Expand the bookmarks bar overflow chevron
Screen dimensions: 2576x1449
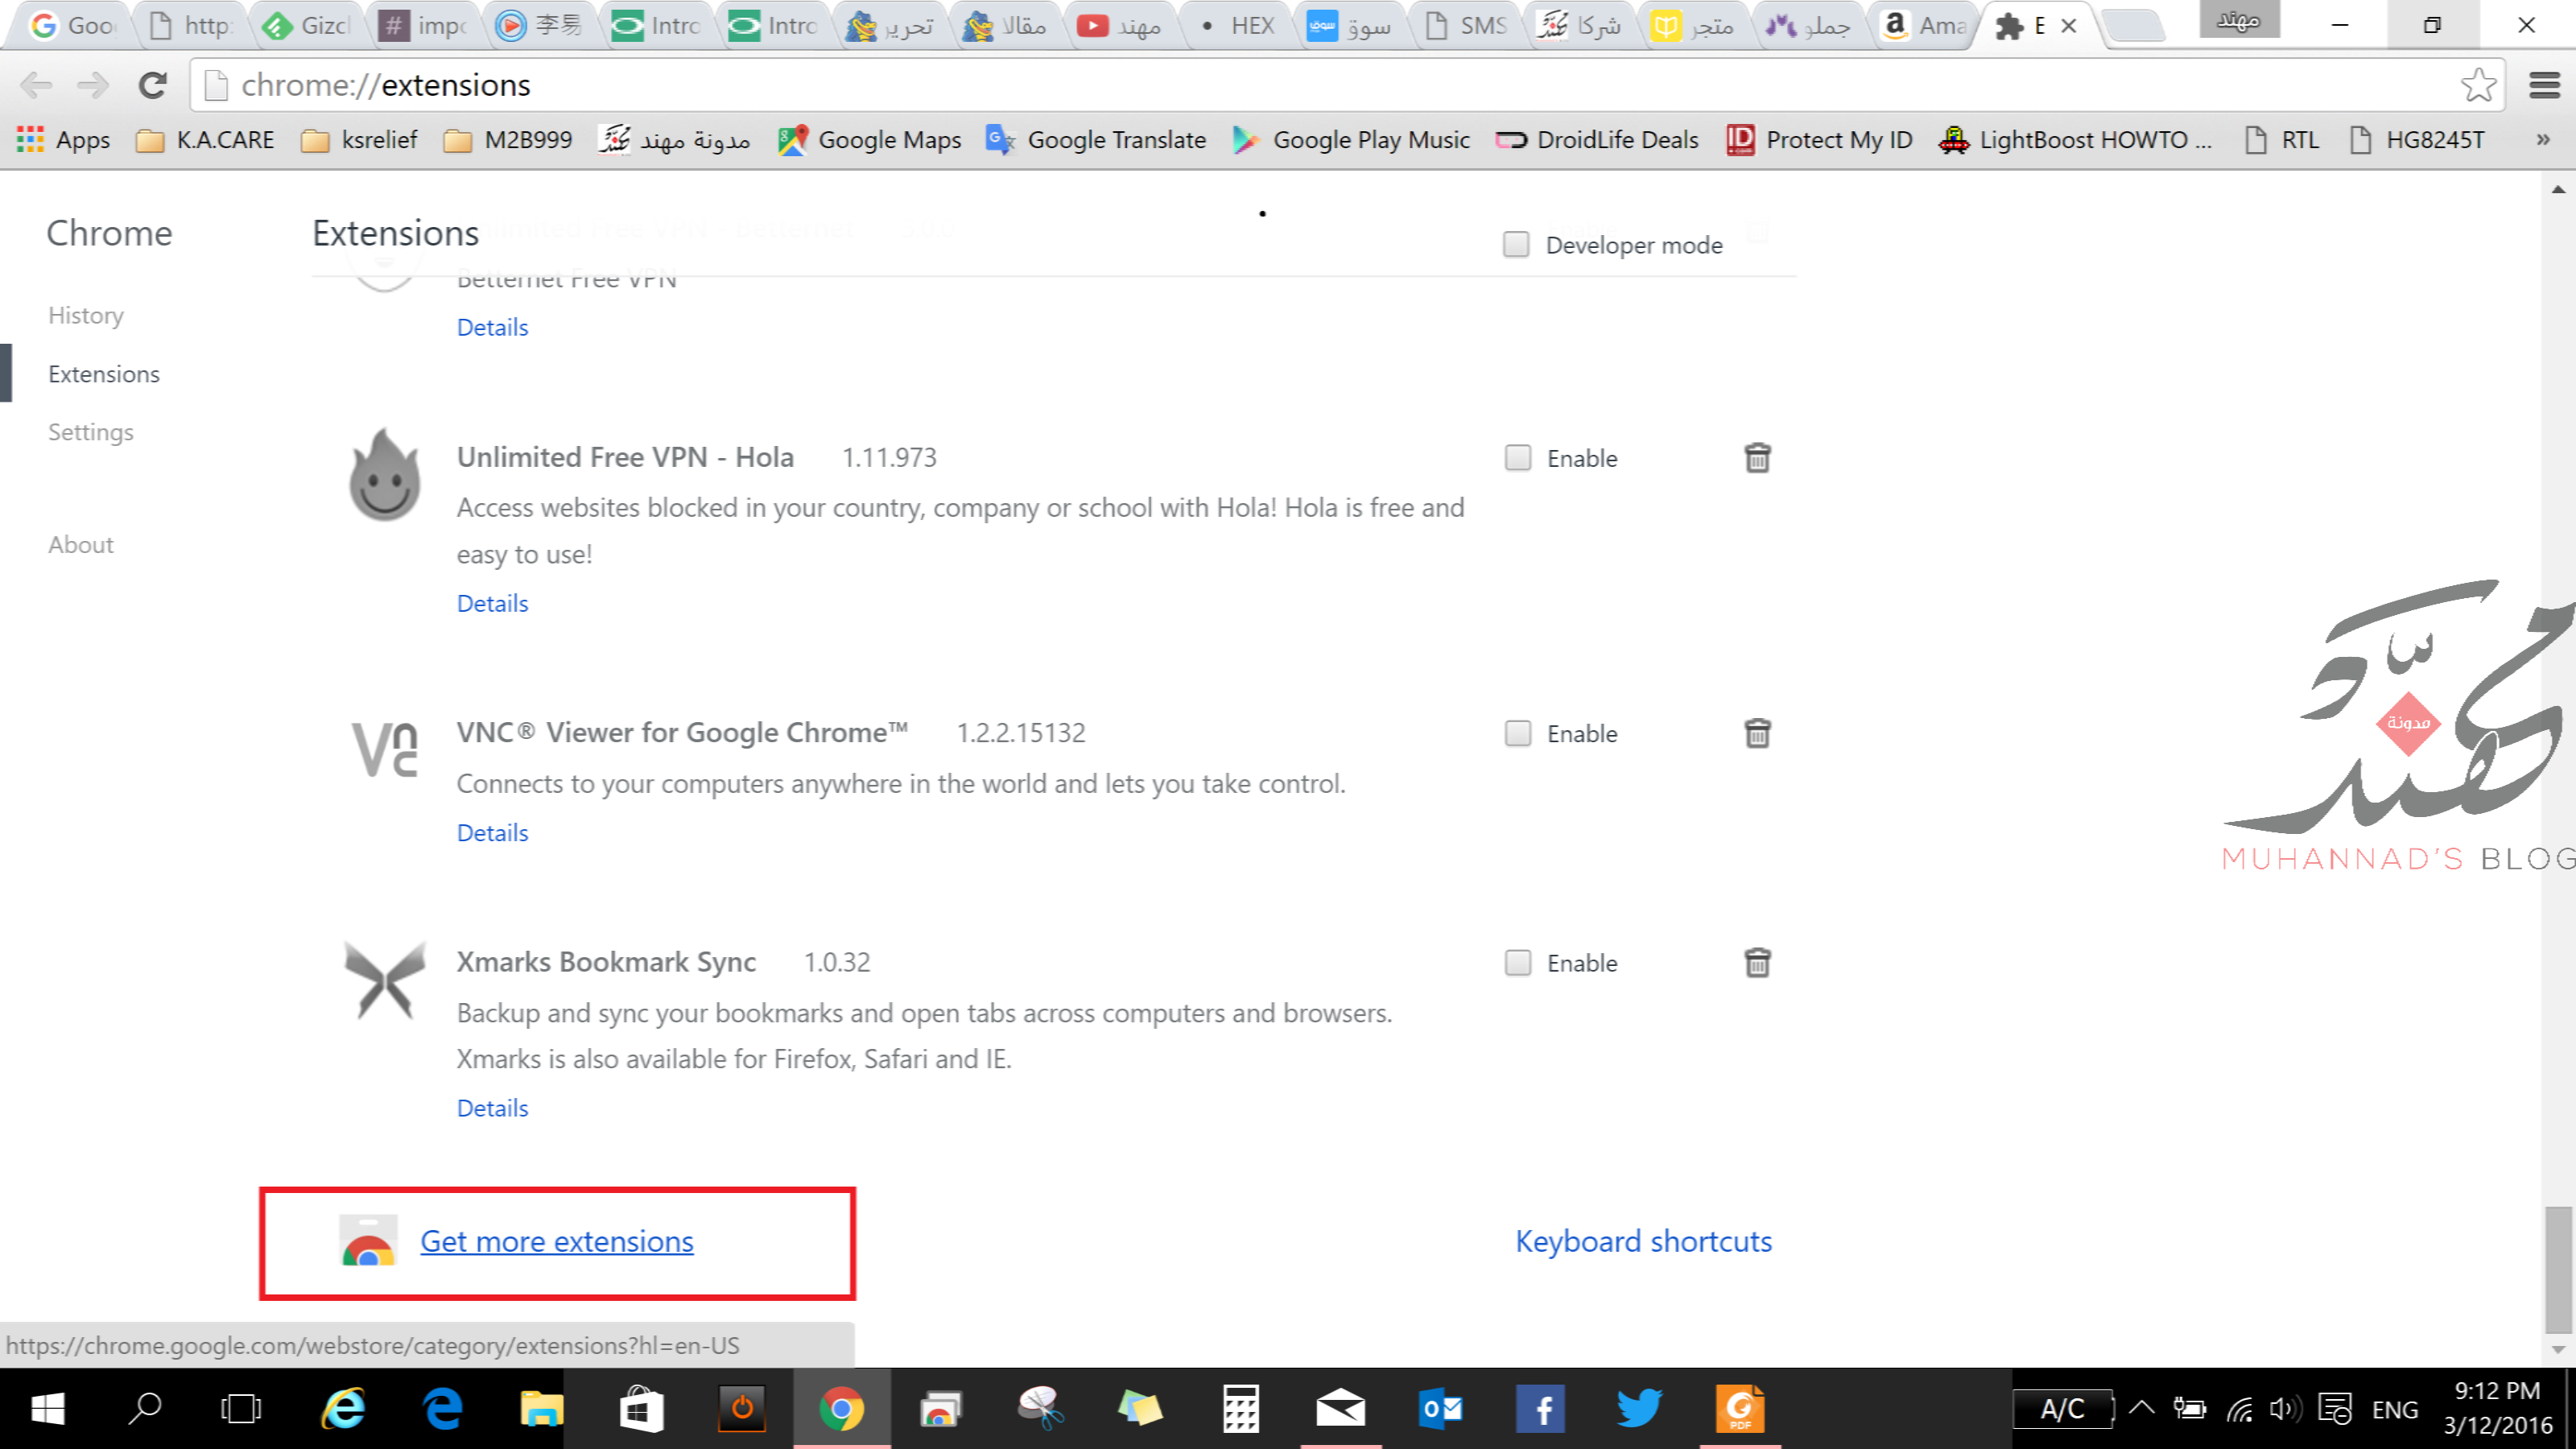[x=2543, y=140]
